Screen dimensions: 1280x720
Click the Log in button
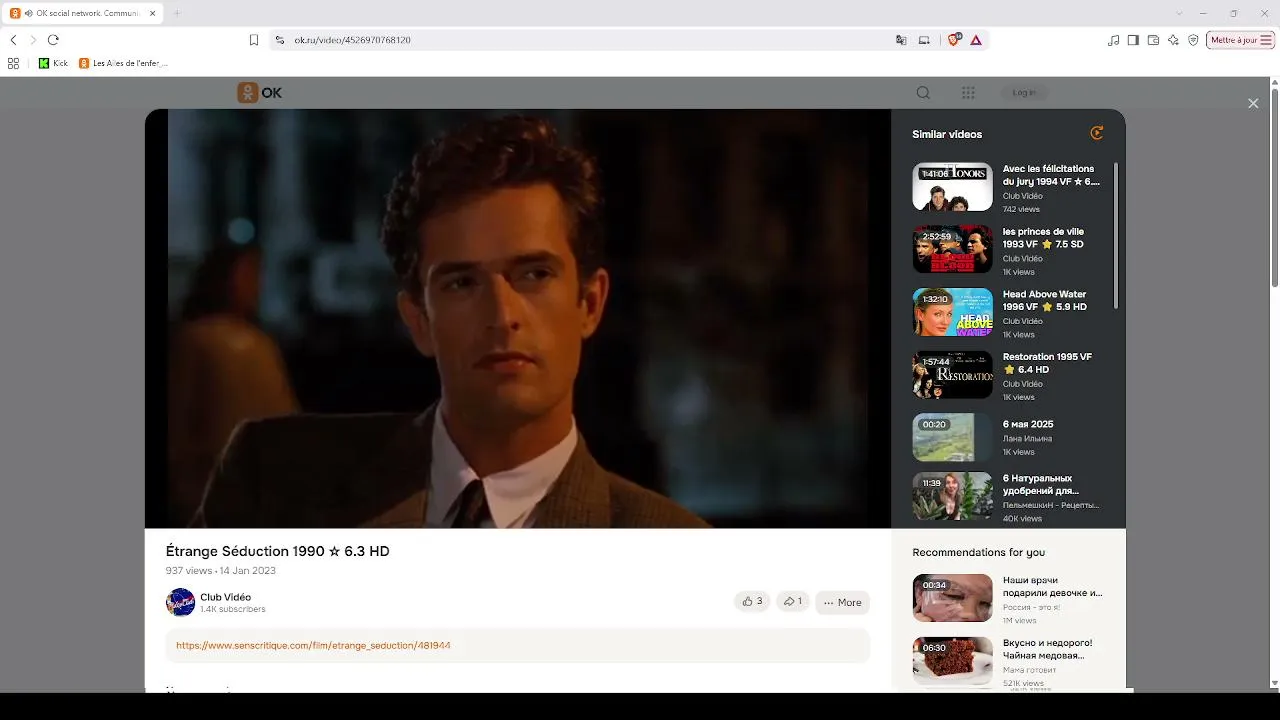1024,93
